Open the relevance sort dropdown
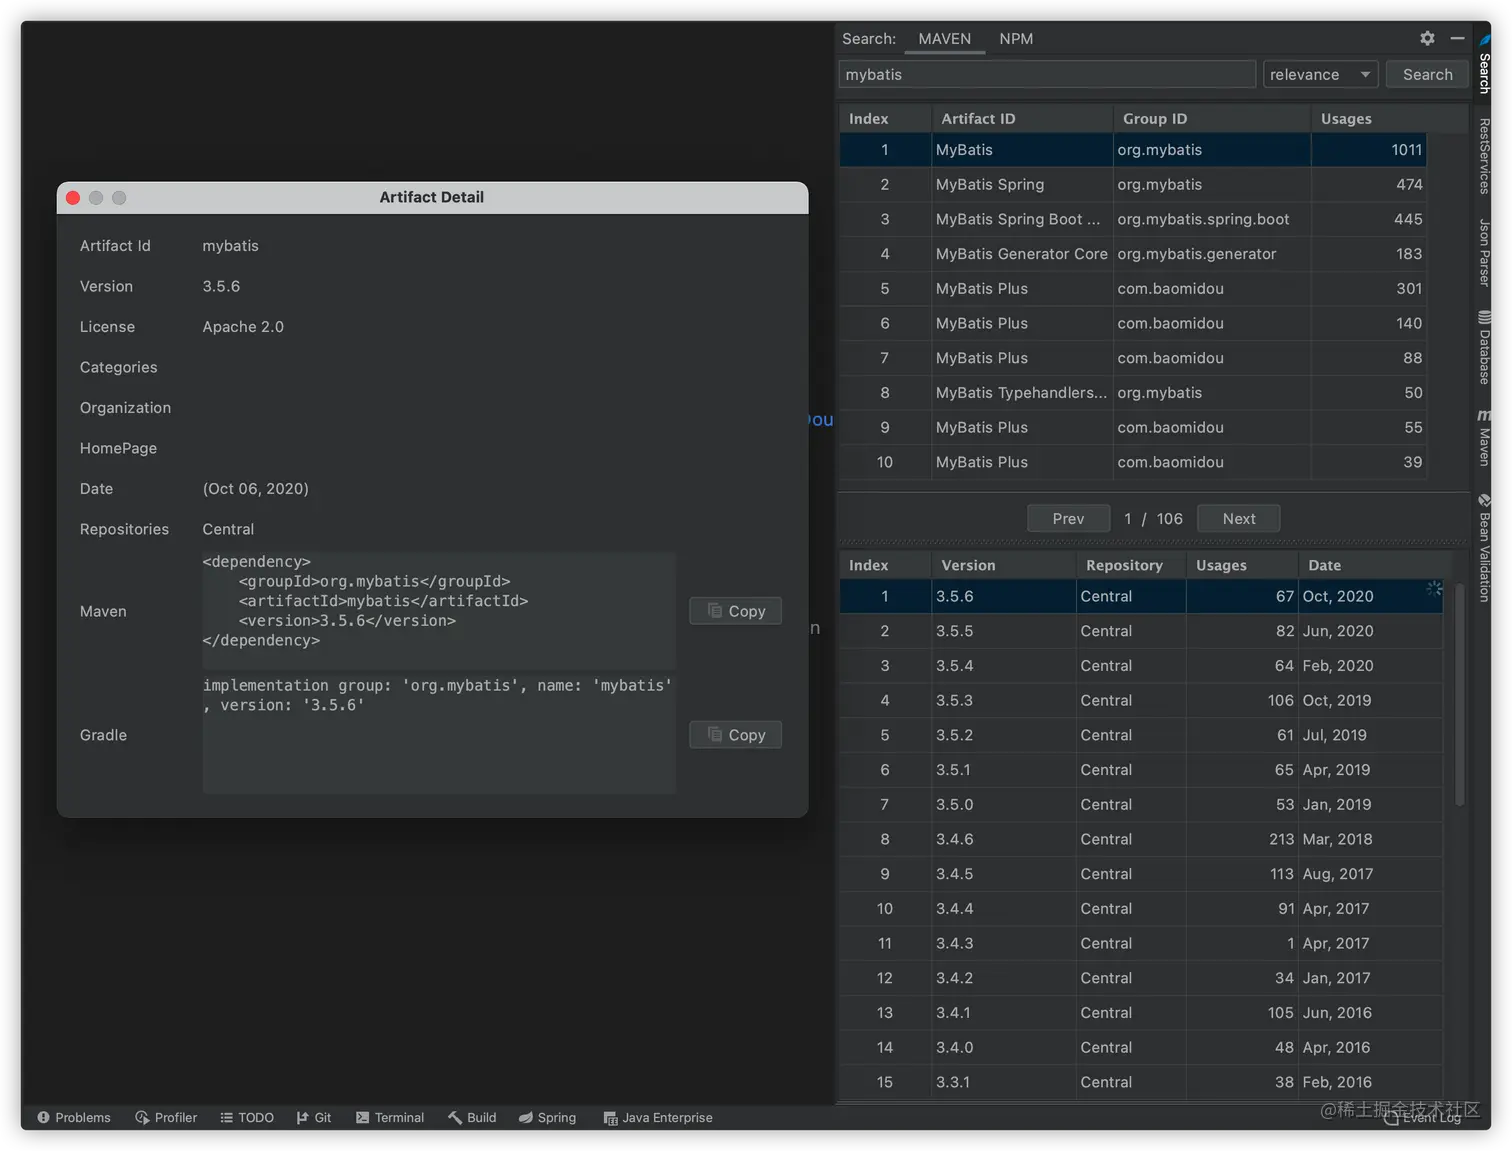Image resolution: width=1512 pixels, height=1151 pixels. pyautogui.click(x=1320, y=75)
